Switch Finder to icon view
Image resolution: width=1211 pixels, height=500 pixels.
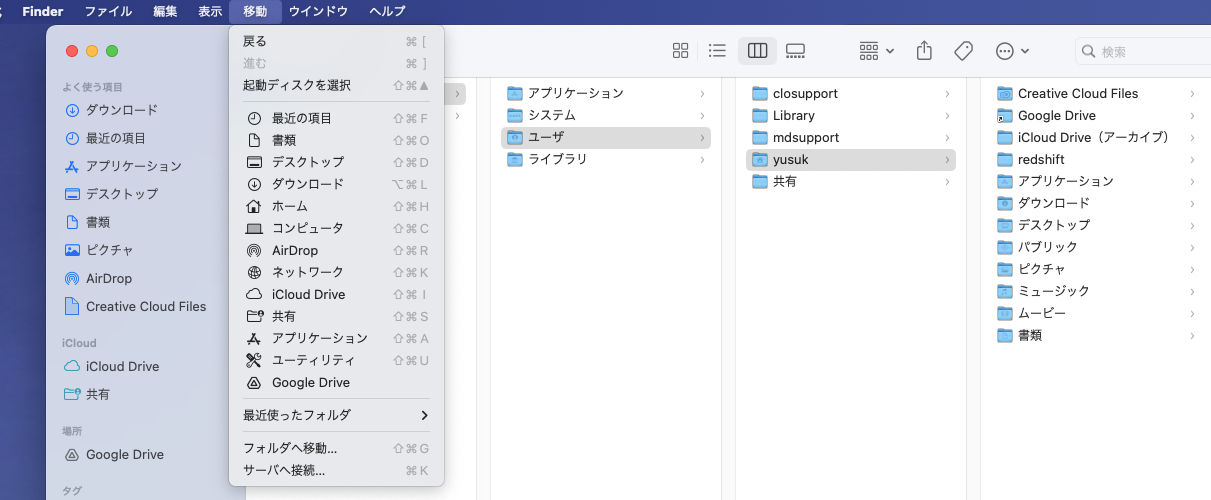pyautogui.click(x=681, y=51)
